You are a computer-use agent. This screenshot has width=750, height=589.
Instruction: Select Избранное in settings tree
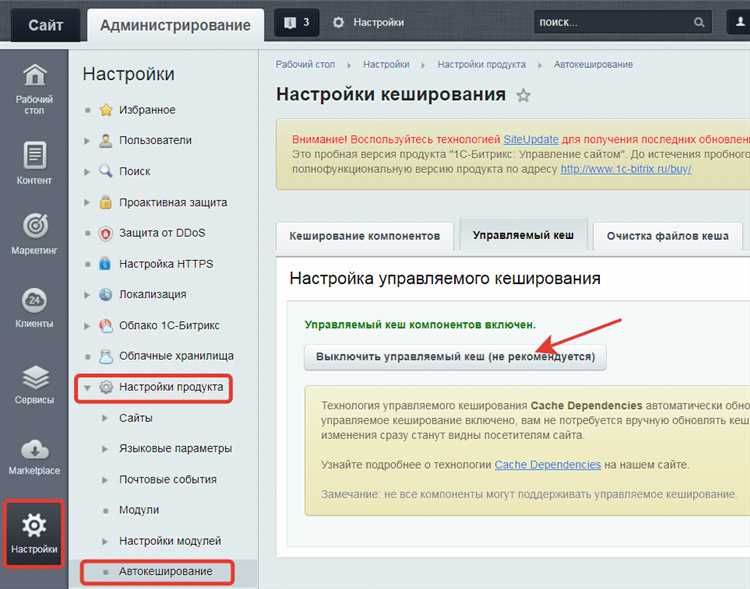147,110
